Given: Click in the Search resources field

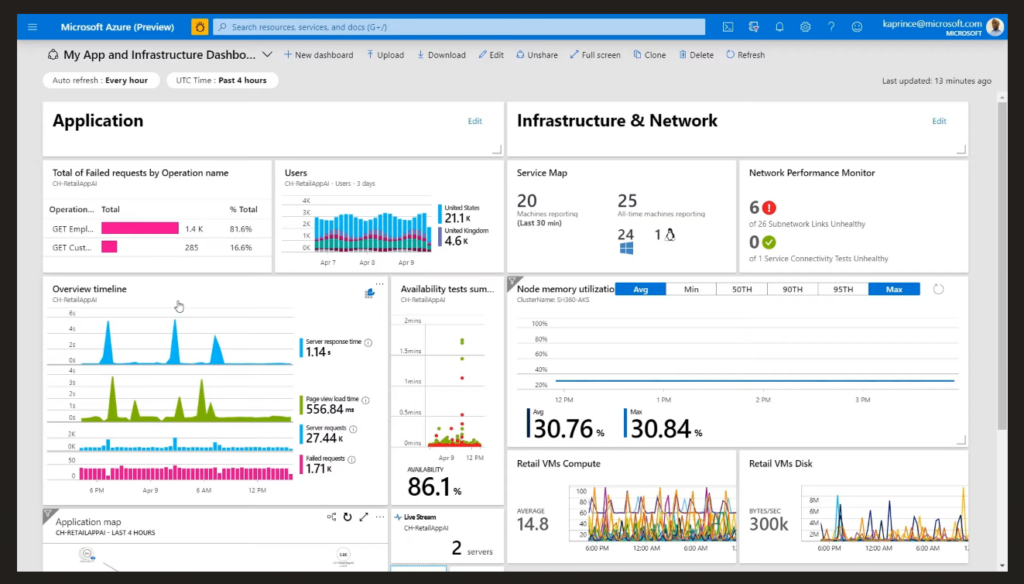Looking at the screenshot, I should click(x=459, y=27).
